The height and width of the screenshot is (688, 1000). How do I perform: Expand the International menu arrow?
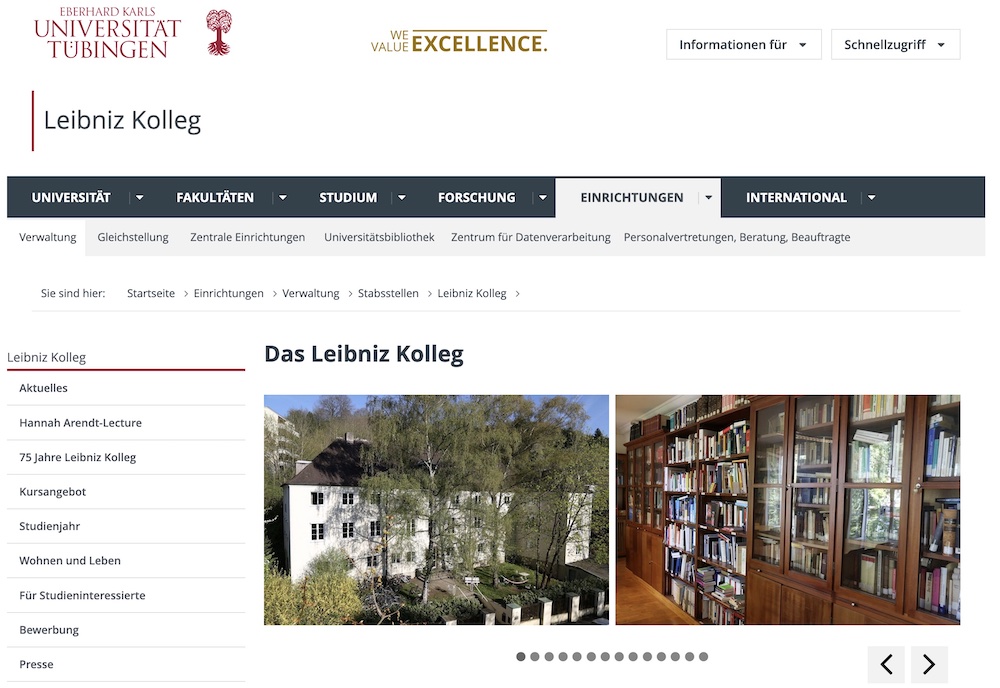[871, 198]
